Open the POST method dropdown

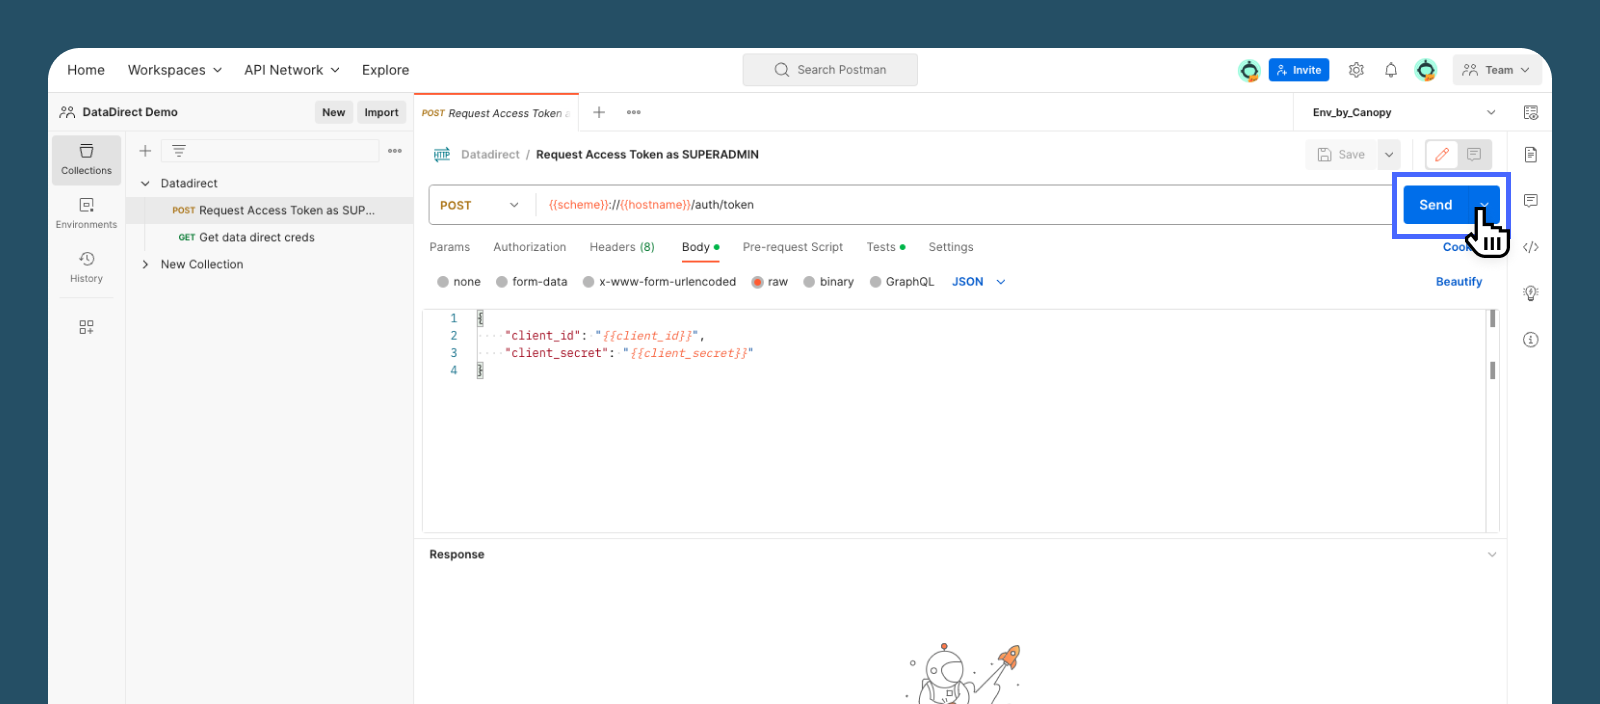(481, 205)
